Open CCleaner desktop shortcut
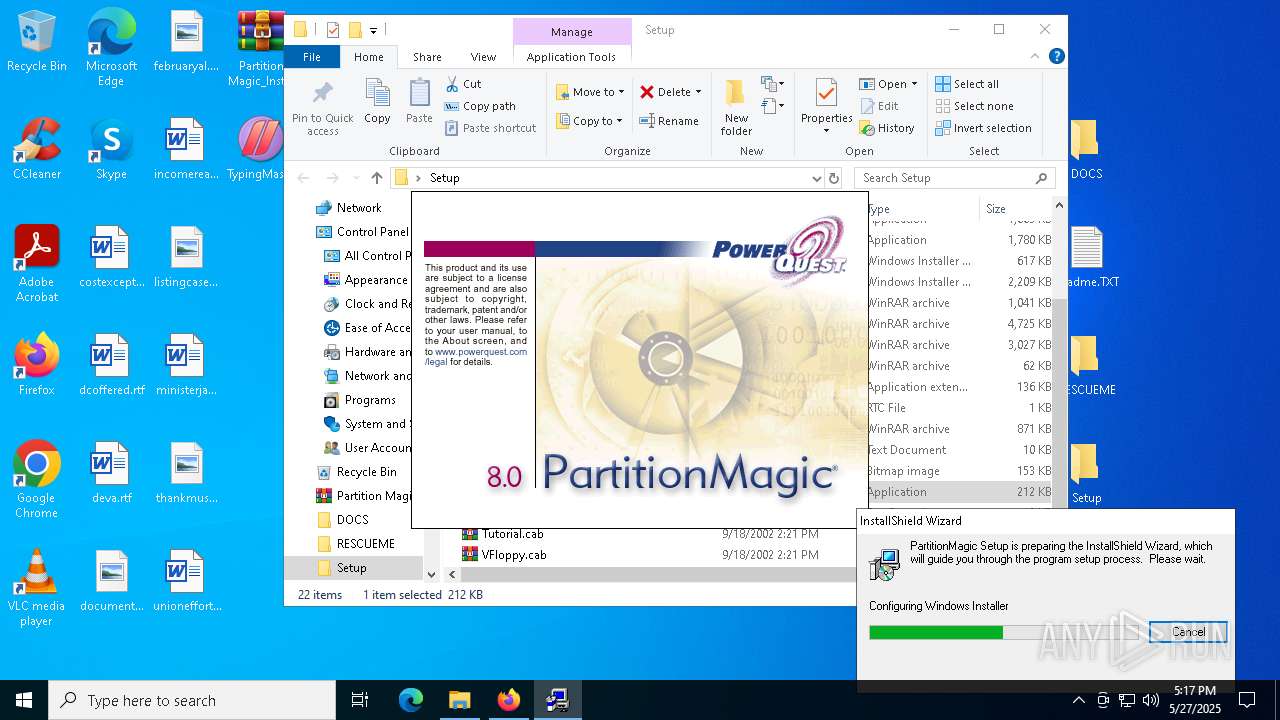Viewport: 1280px width, 720px height. 37,149
